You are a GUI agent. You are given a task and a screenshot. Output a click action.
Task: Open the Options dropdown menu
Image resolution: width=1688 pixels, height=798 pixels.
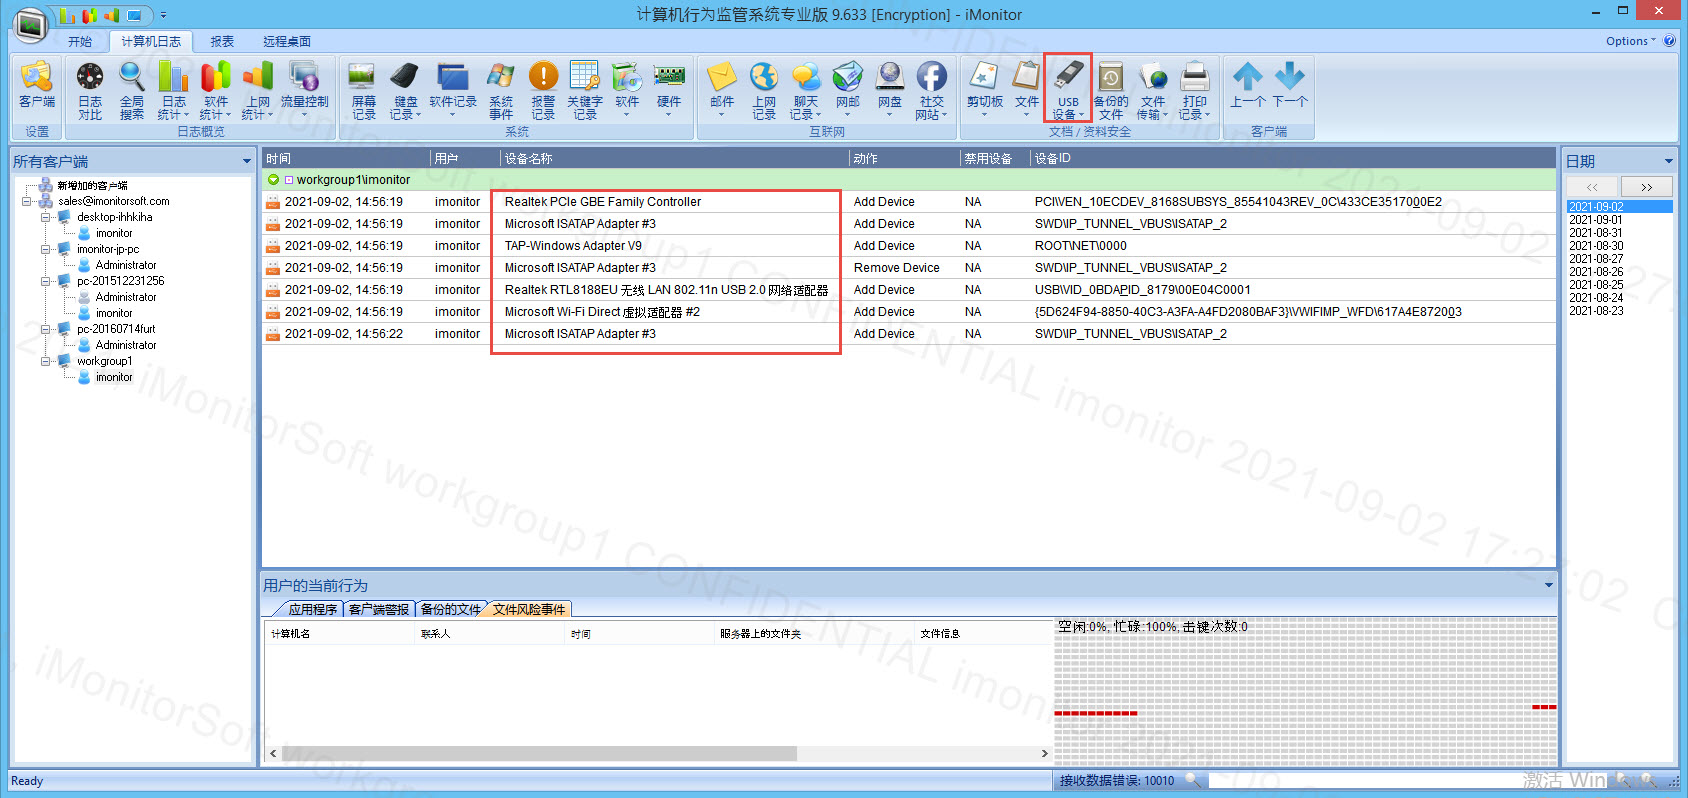pos(1630,41)
